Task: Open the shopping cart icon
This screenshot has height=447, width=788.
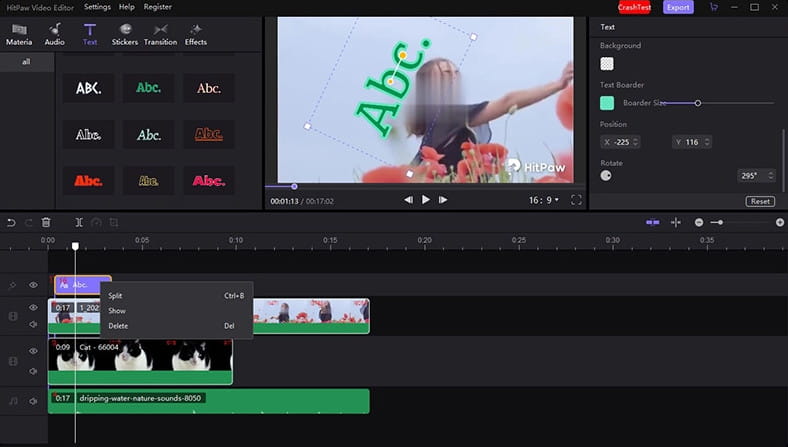Action: (x=714, y=7)
